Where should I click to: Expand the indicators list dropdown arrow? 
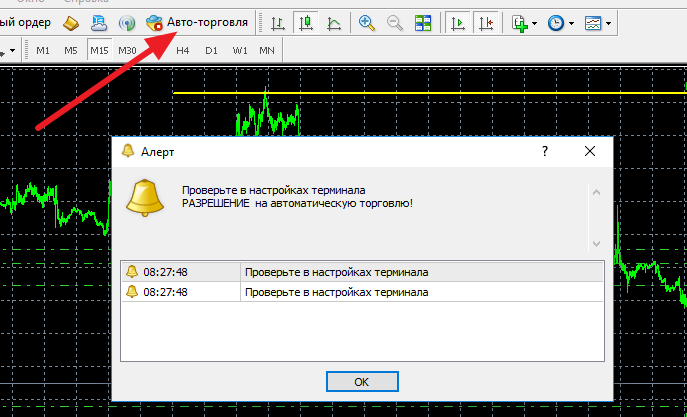tap(535, 23)
